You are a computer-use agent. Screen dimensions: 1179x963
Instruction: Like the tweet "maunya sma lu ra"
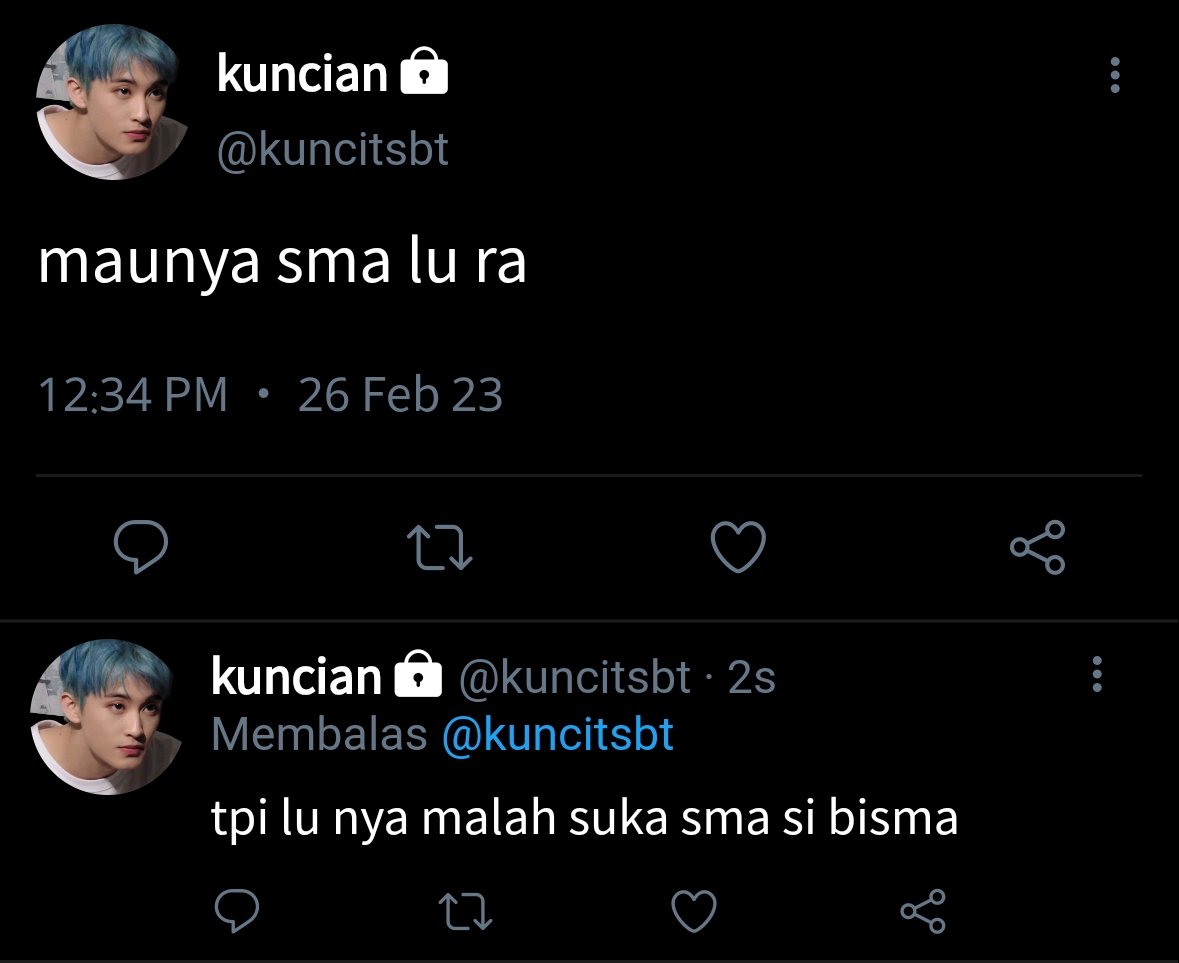click(738, 547)
